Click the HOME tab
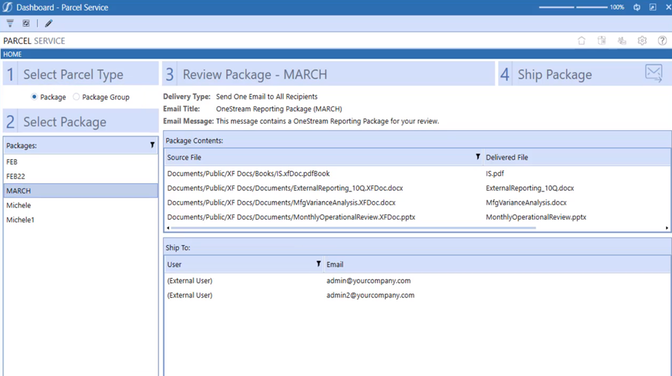This screenshot has height=376, width=672. 12,54
